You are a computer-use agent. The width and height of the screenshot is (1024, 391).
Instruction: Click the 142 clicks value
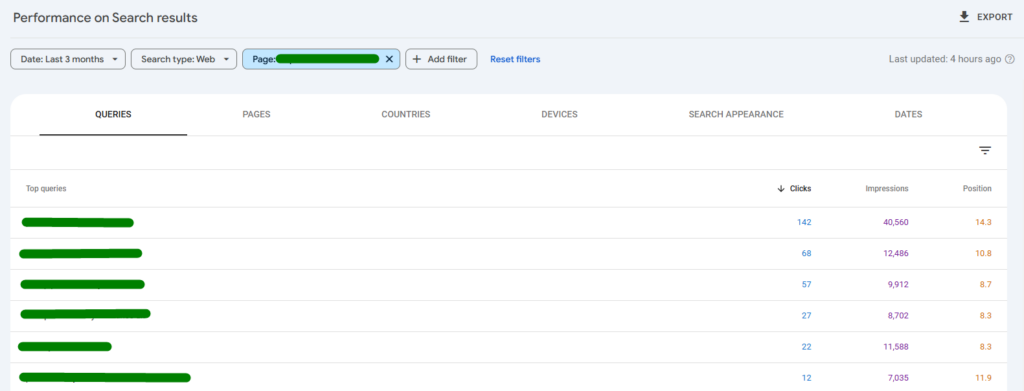point(804,222)
